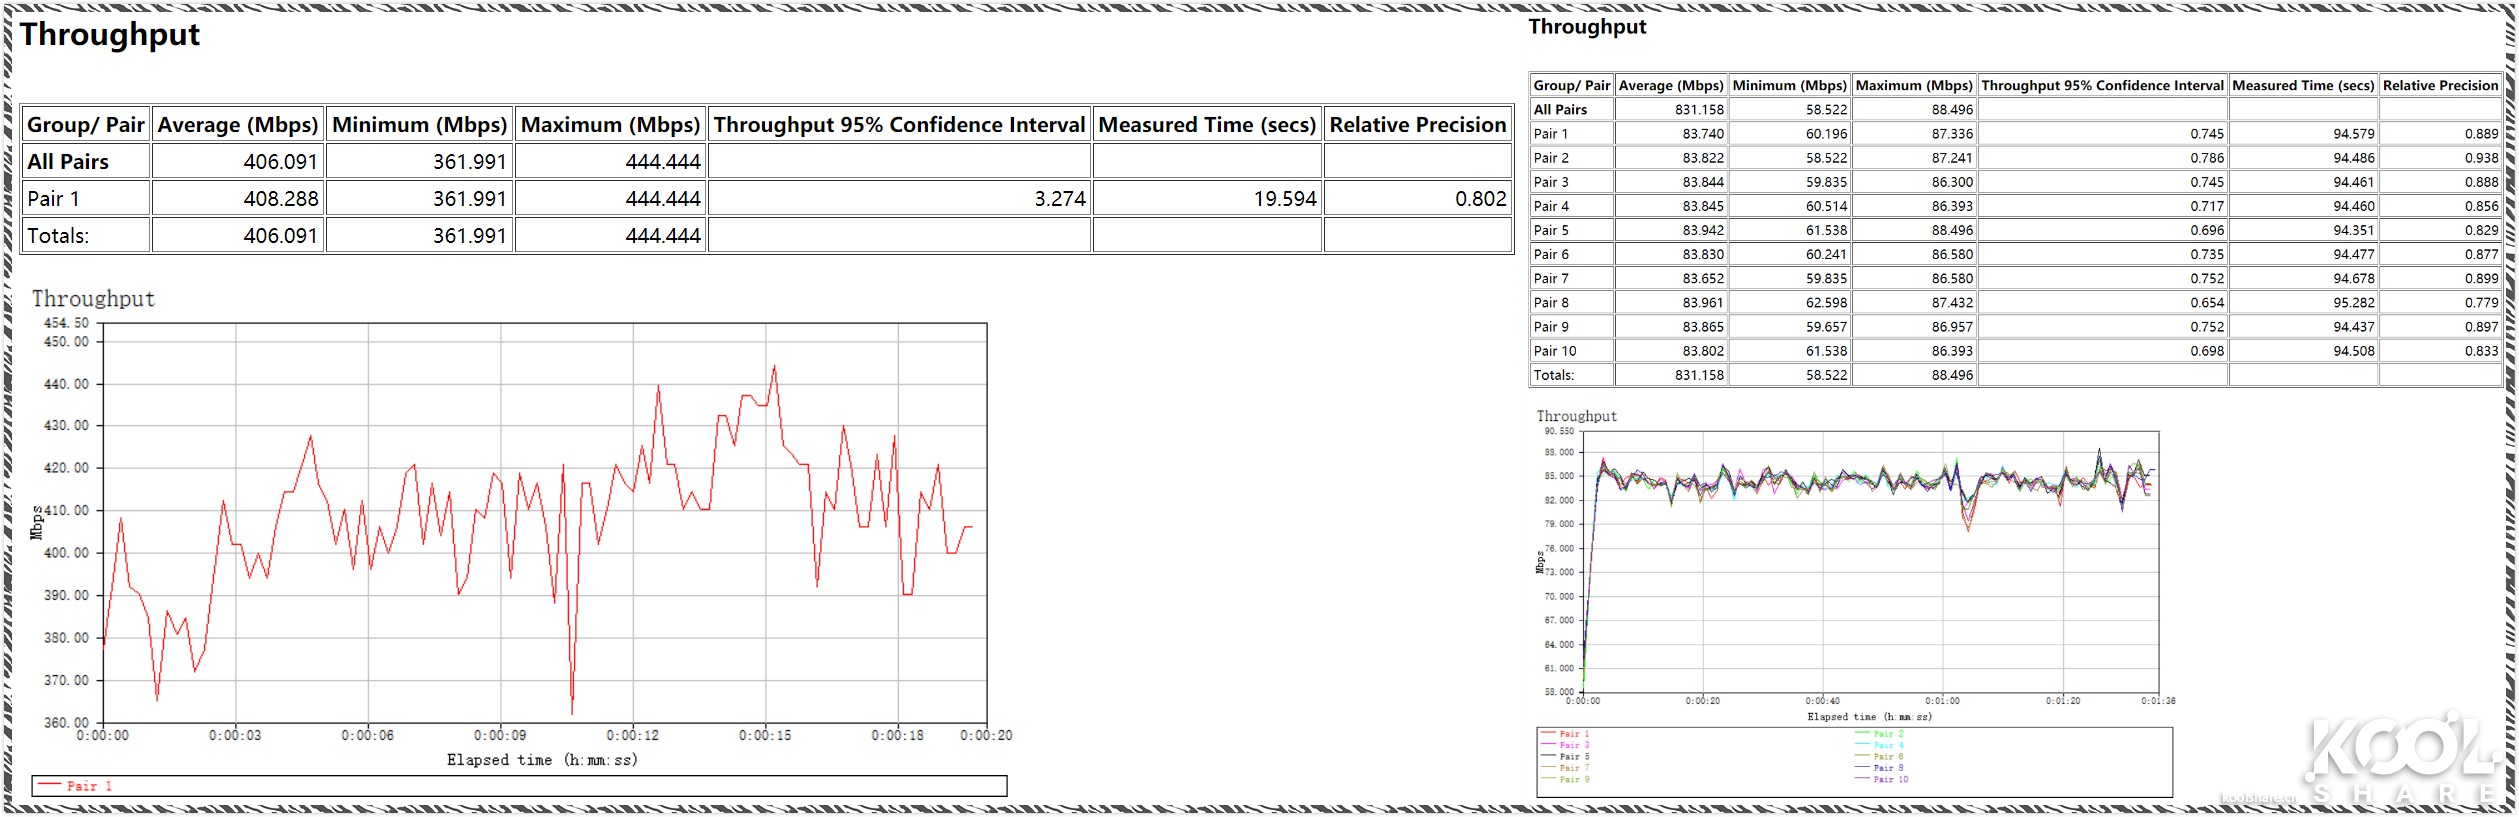Click Pair 4 confidence interval 0.717
Viewport: 2519px width, 817px height.
(x=2207, y=206)
